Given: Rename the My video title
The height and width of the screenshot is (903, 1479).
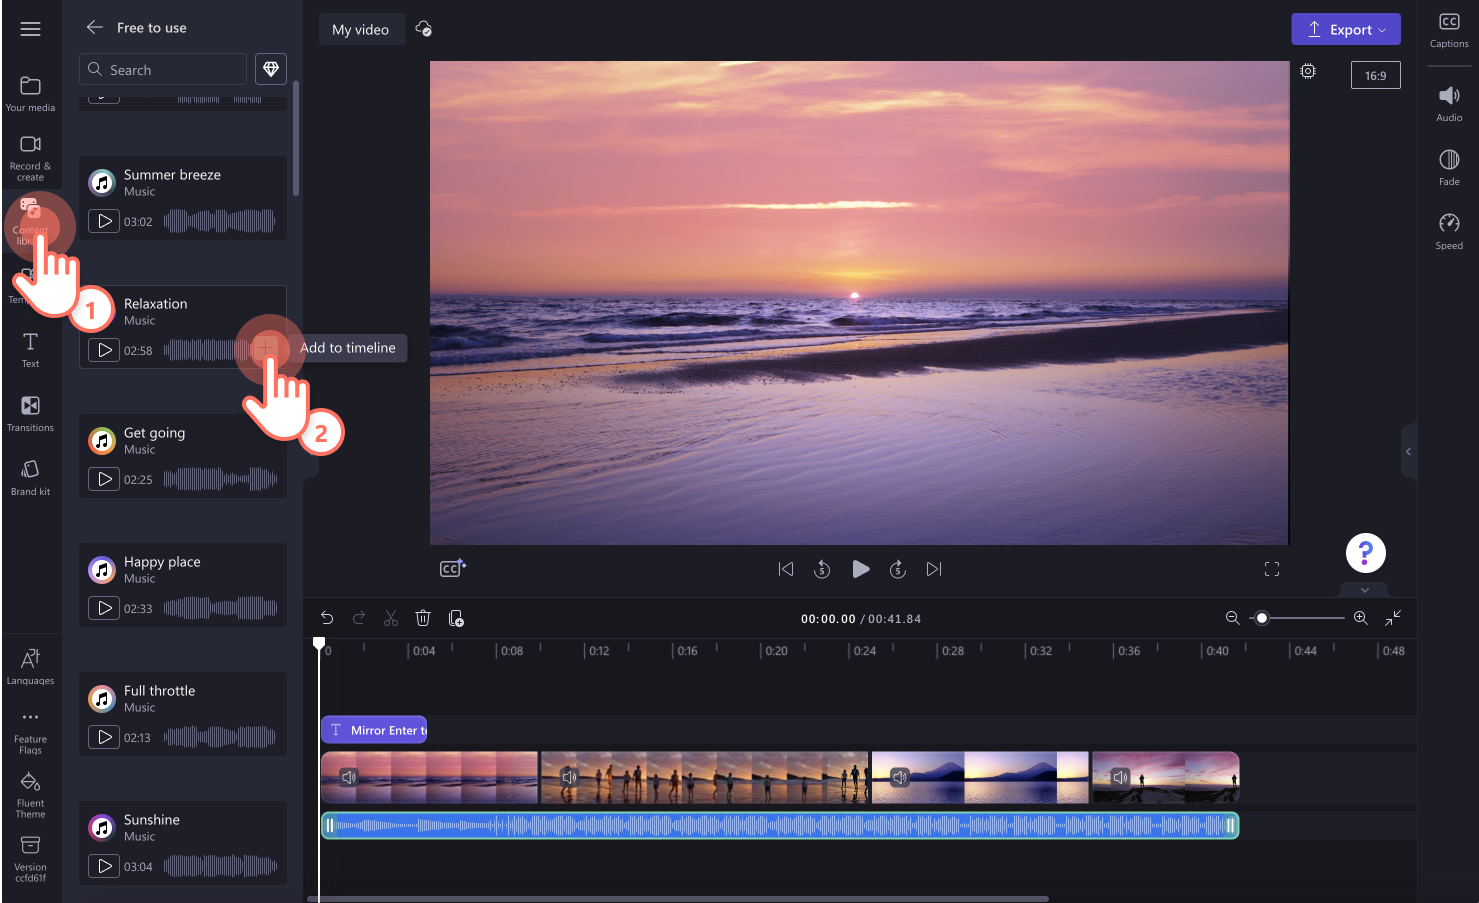Looking at the screenshot, I should point(361,29).
